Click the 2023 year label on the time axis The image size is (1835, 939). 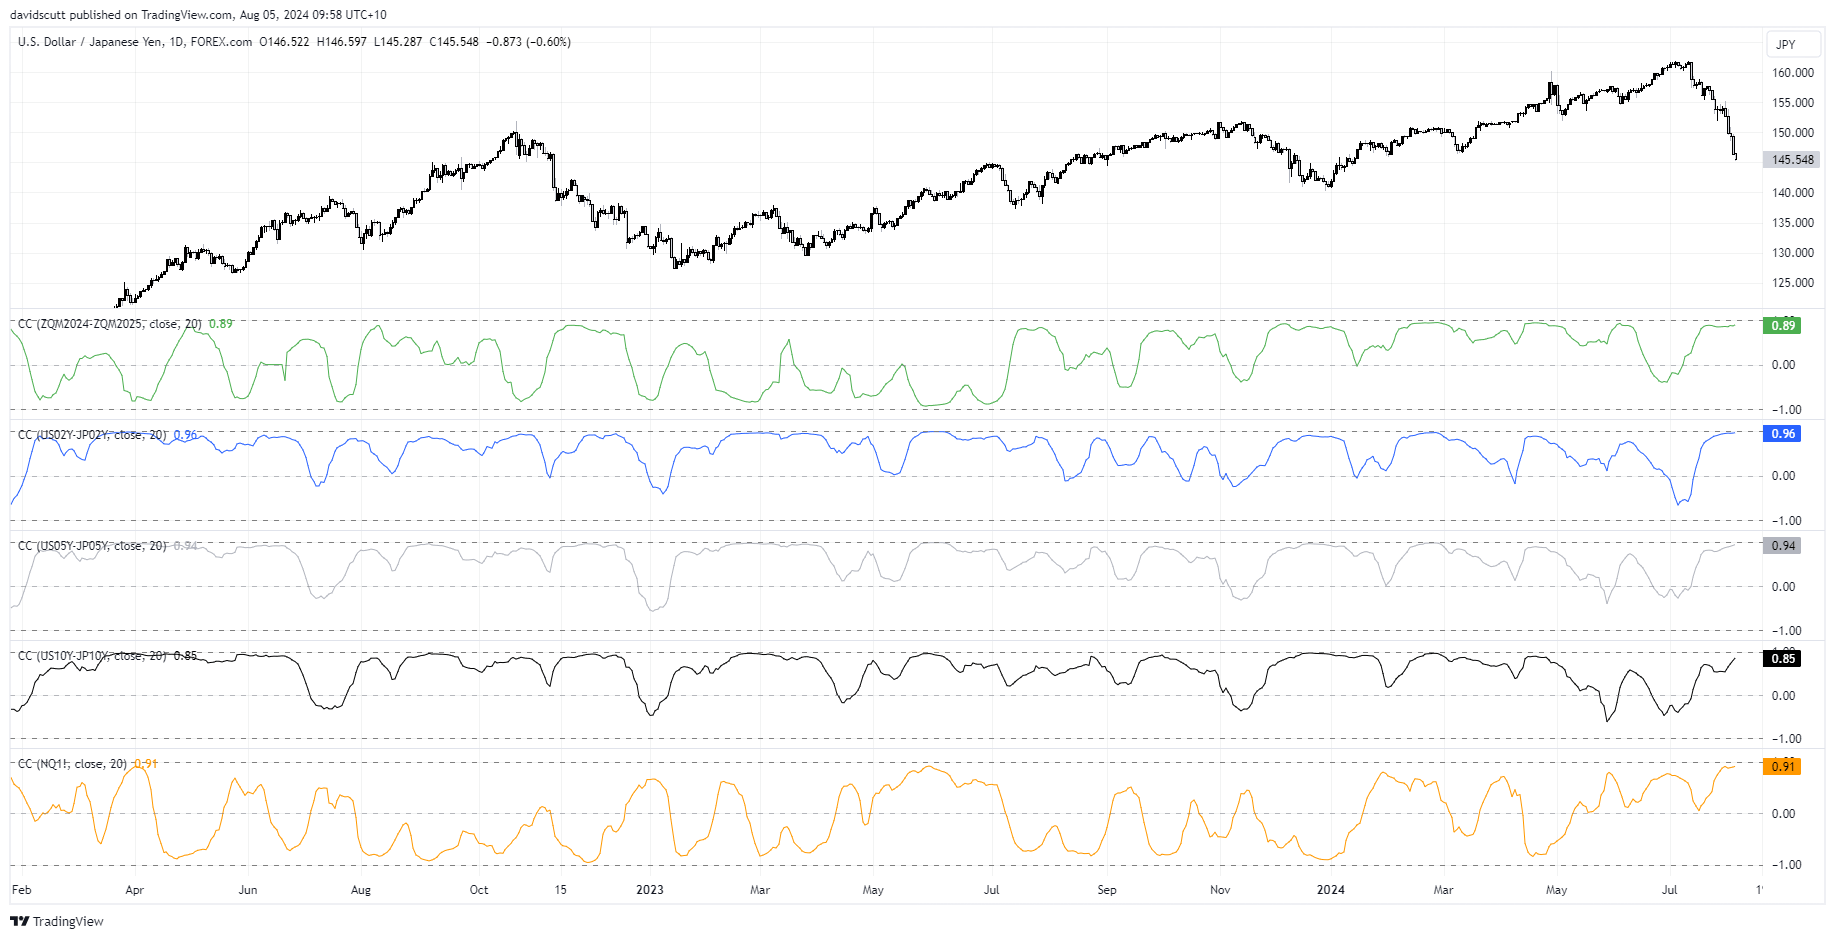point(650,890)
